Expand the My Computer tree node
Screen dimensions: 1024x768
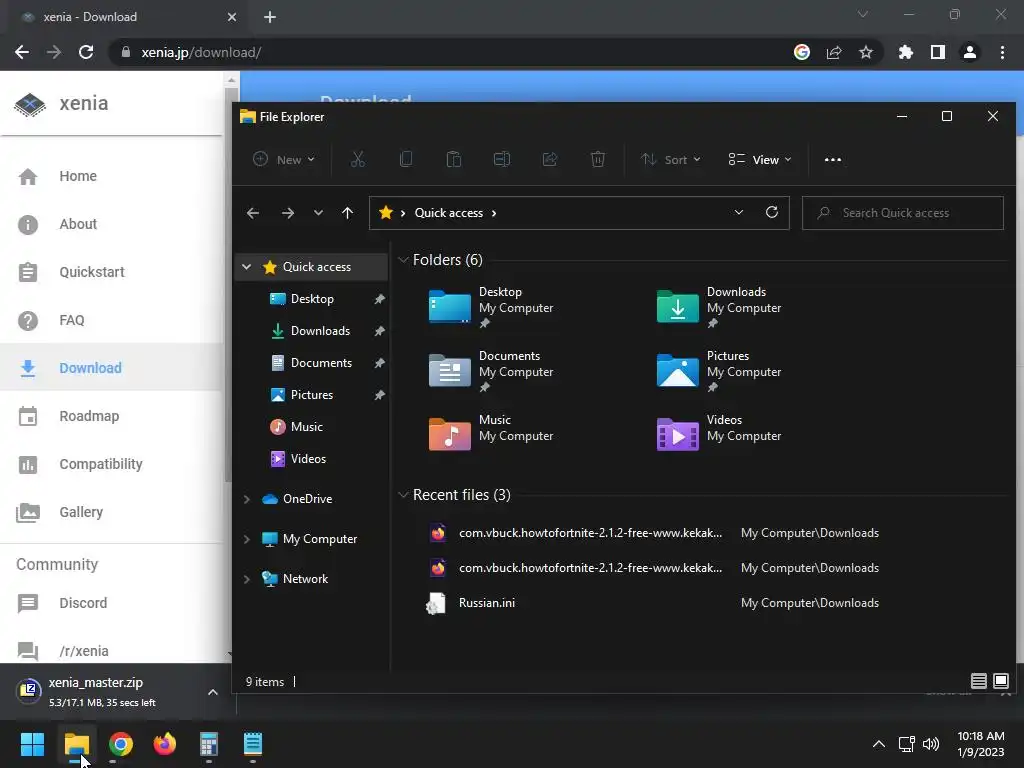coord(247,539)
